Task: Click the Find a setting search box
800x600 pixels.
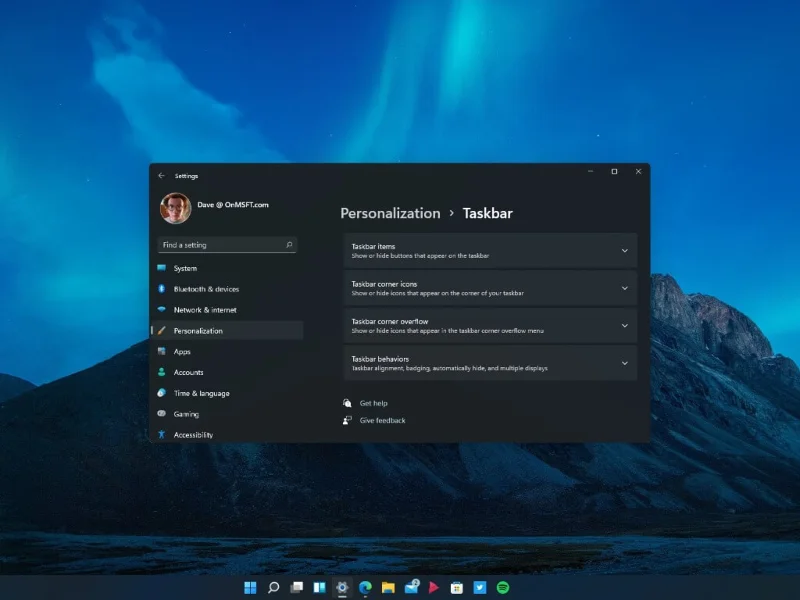Action: point(226,244)
